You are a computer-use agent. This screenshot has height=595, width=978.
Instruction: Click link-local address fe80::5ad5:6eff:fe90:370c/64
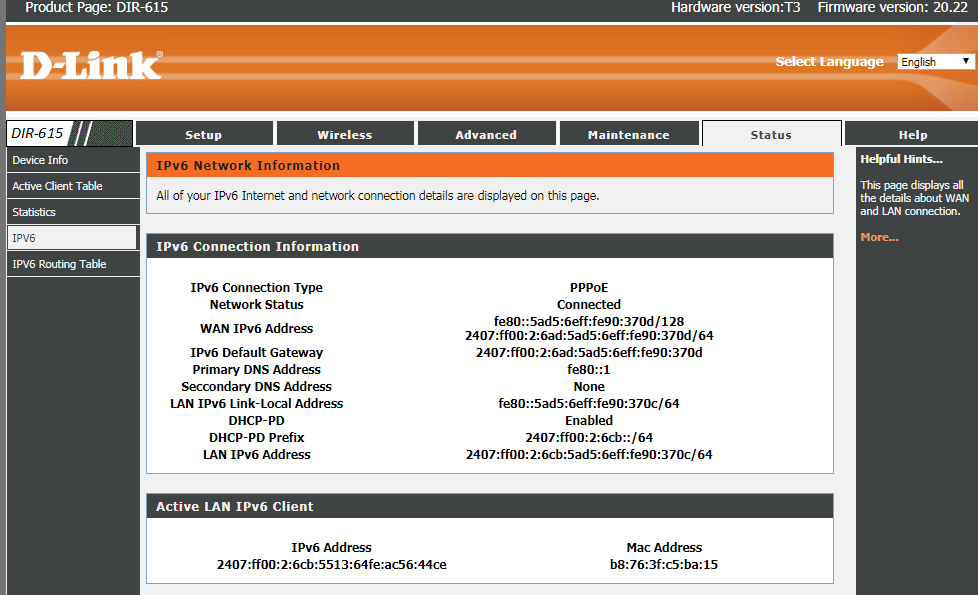click(589, 404)
